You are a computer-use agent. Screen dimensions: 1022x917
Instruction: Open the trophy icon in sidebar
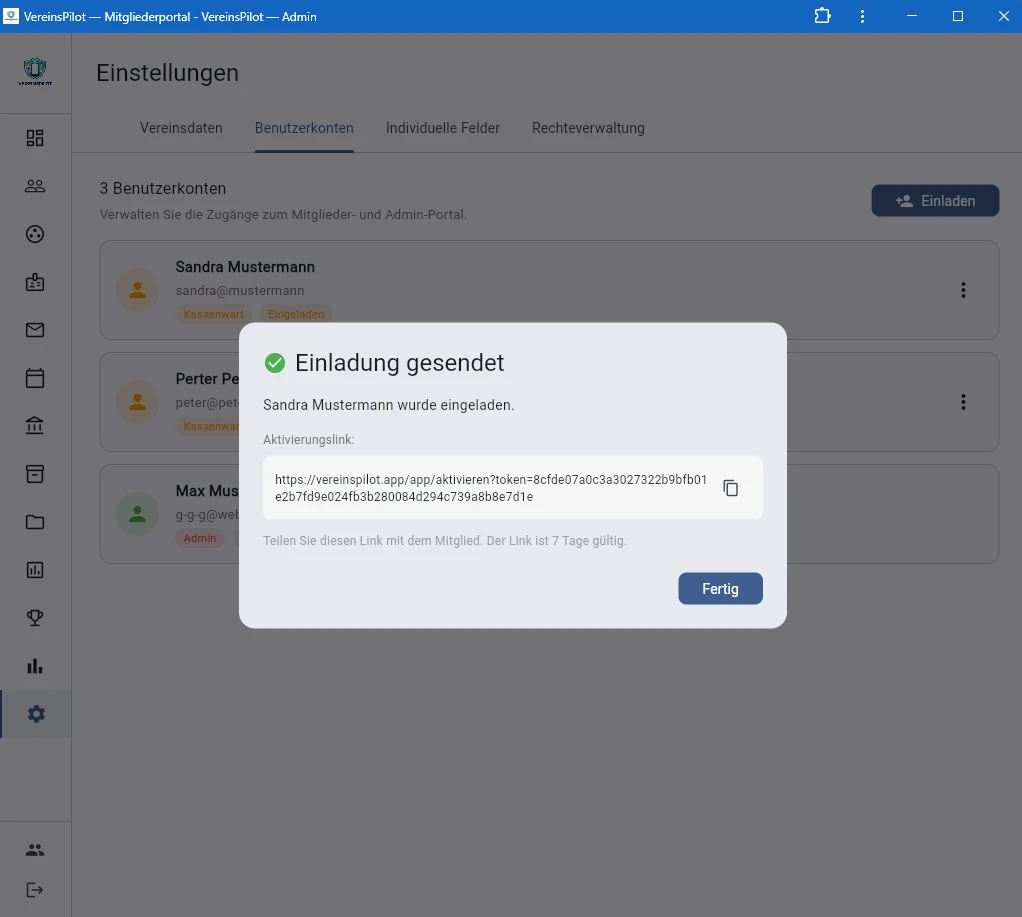click(x=35, y=618)
